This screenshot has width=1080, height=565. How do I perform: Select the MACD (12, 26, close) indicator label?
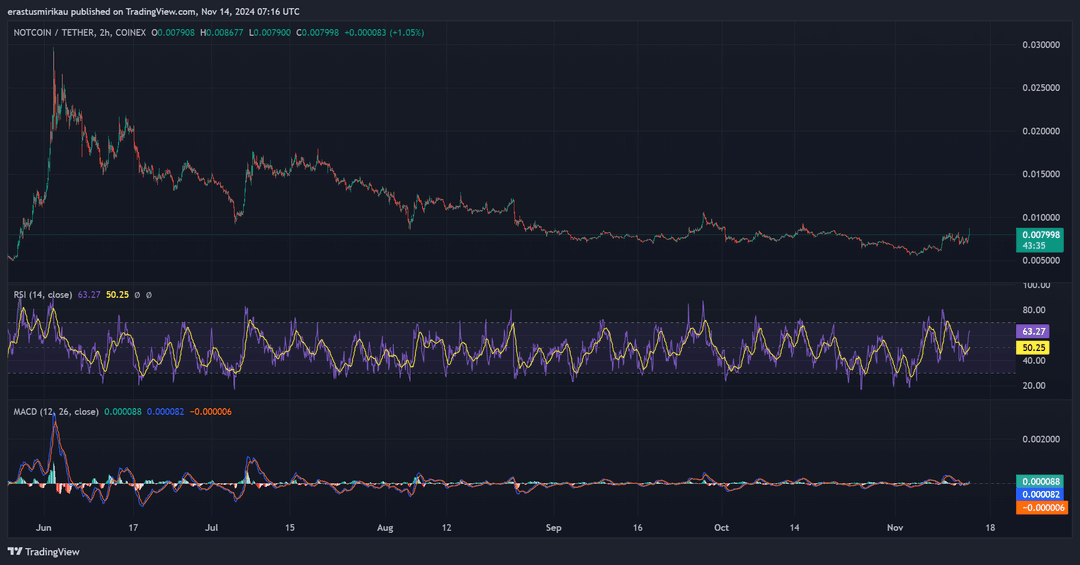coord(55,412)
